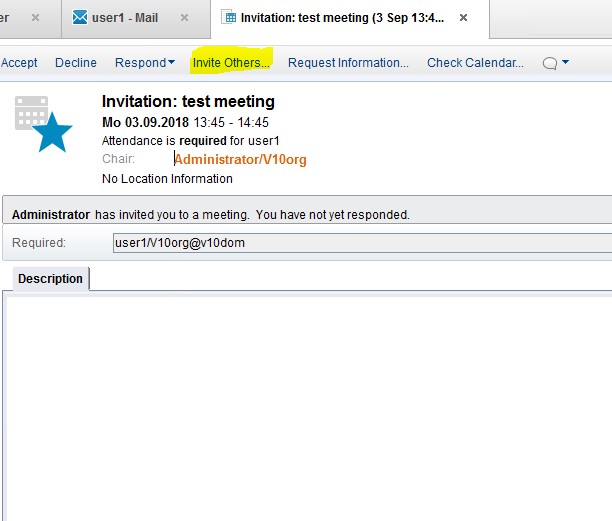Close the Invitation: test meeting tab
The image size is (612, 521).
pos(463,18)
